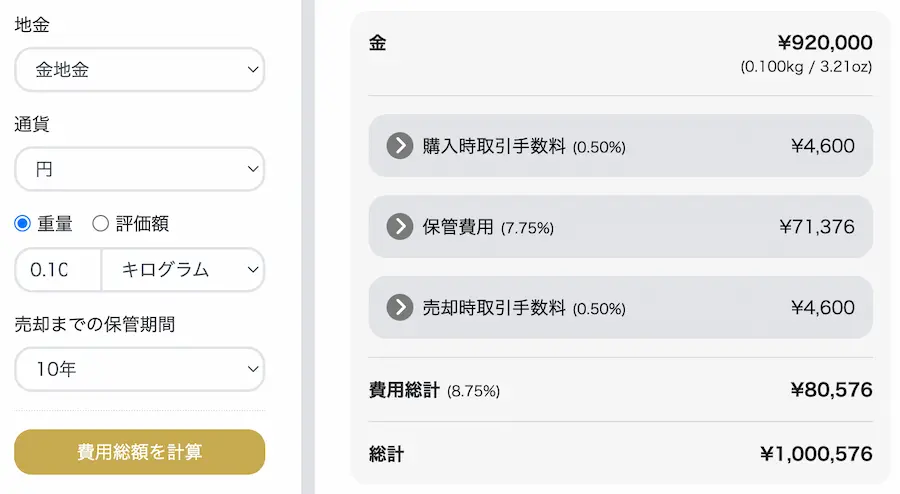
Task: Click the 費用総額を計算 button
Action: 139,452
